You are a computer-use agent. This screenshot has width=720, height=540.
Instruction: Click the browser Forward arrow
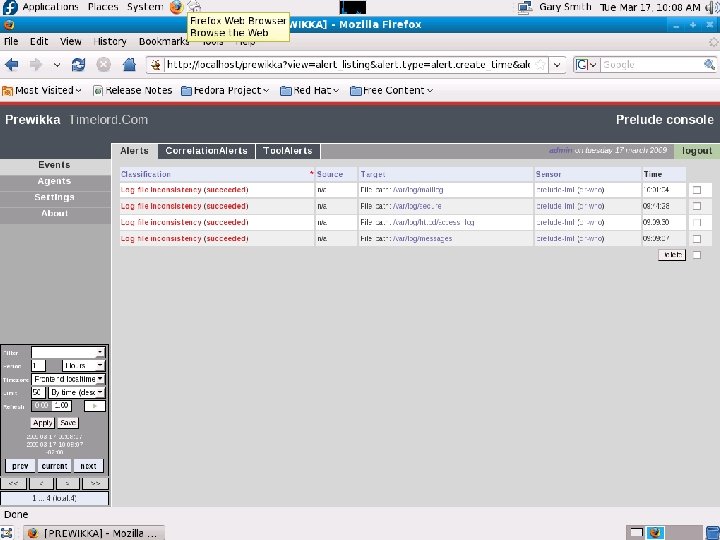(35, 65)
